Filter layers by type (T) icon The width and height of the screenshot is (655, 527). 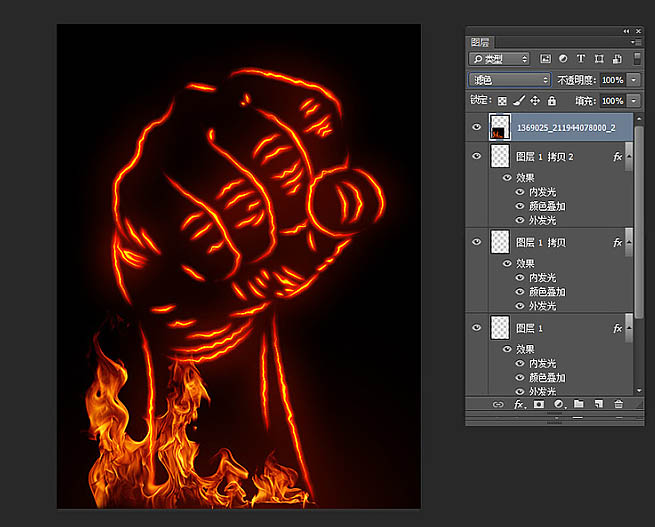[x=581, y=59]
